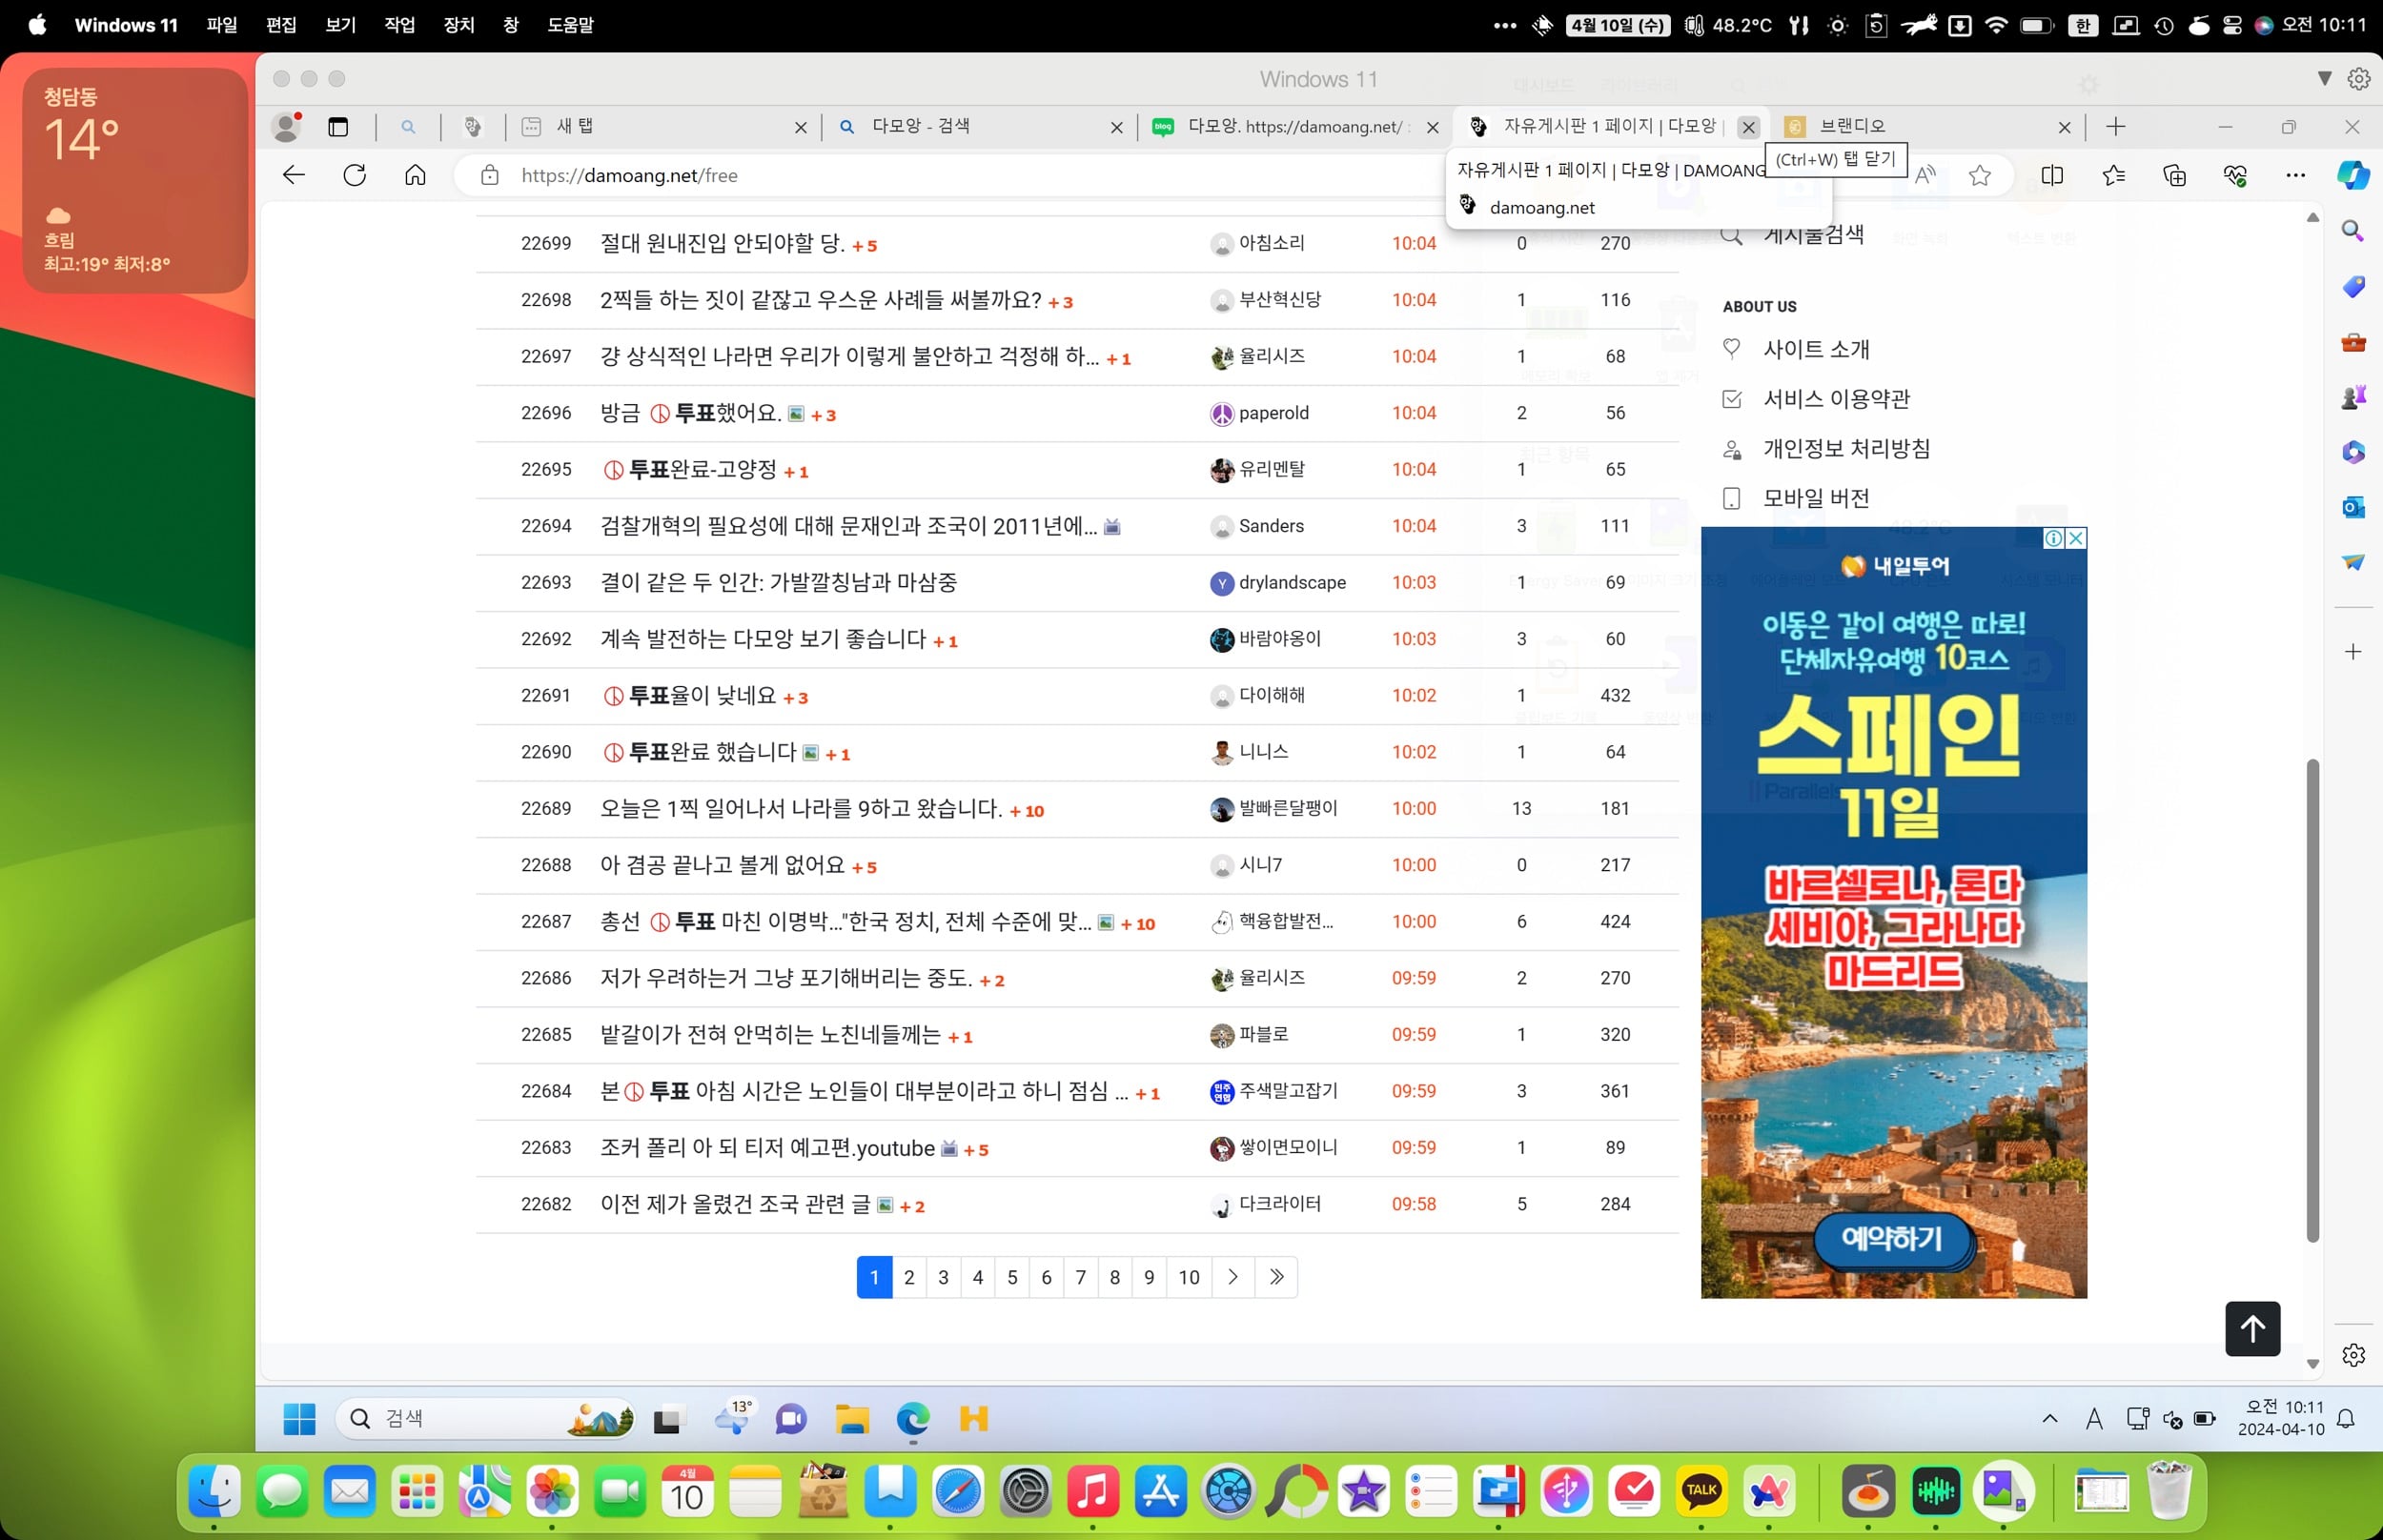Add page to favorites star
Screen dimensions: 2383x1540
click(1979, 176)
